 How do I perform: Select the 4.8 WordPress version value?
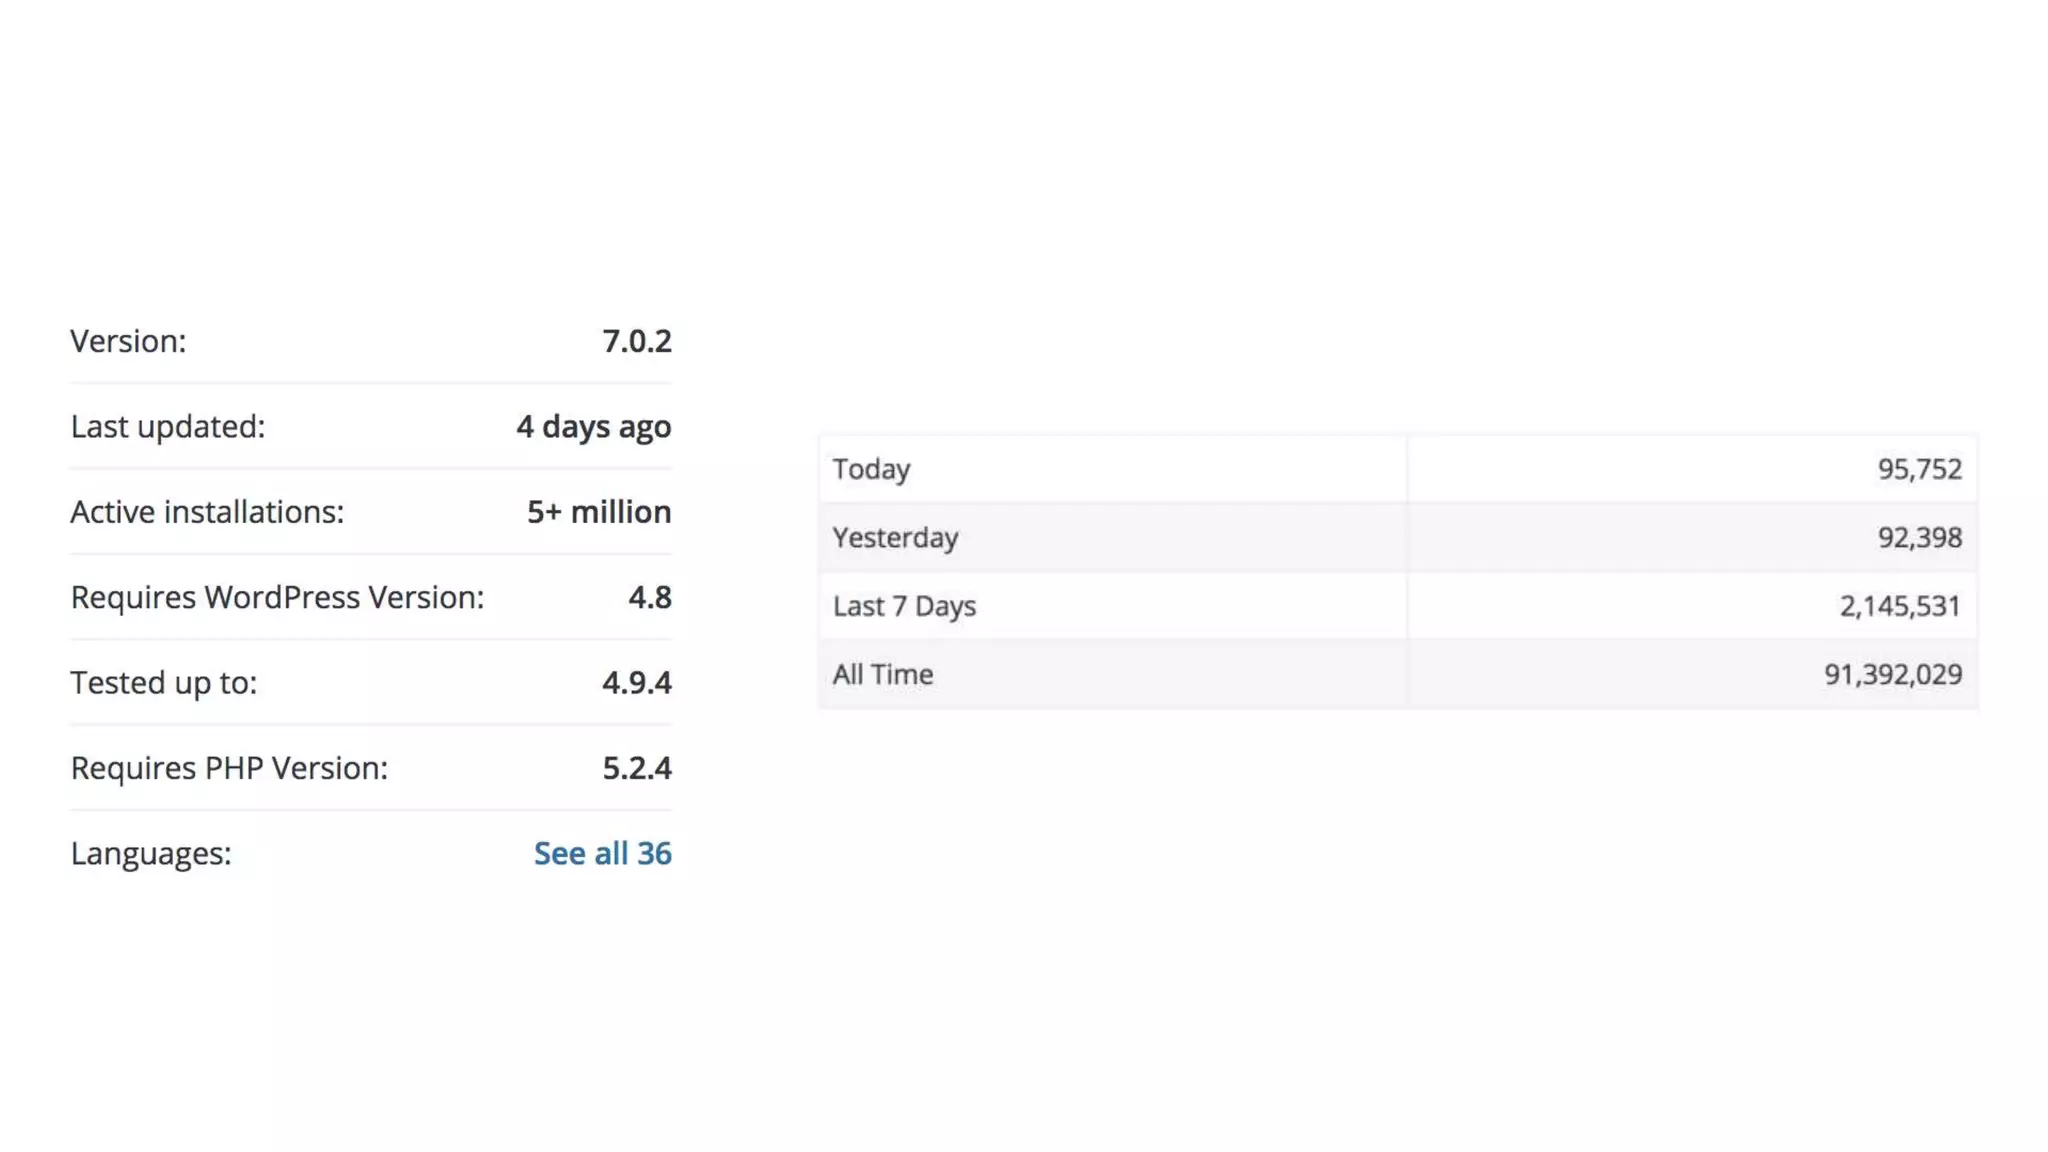[650, 597]
